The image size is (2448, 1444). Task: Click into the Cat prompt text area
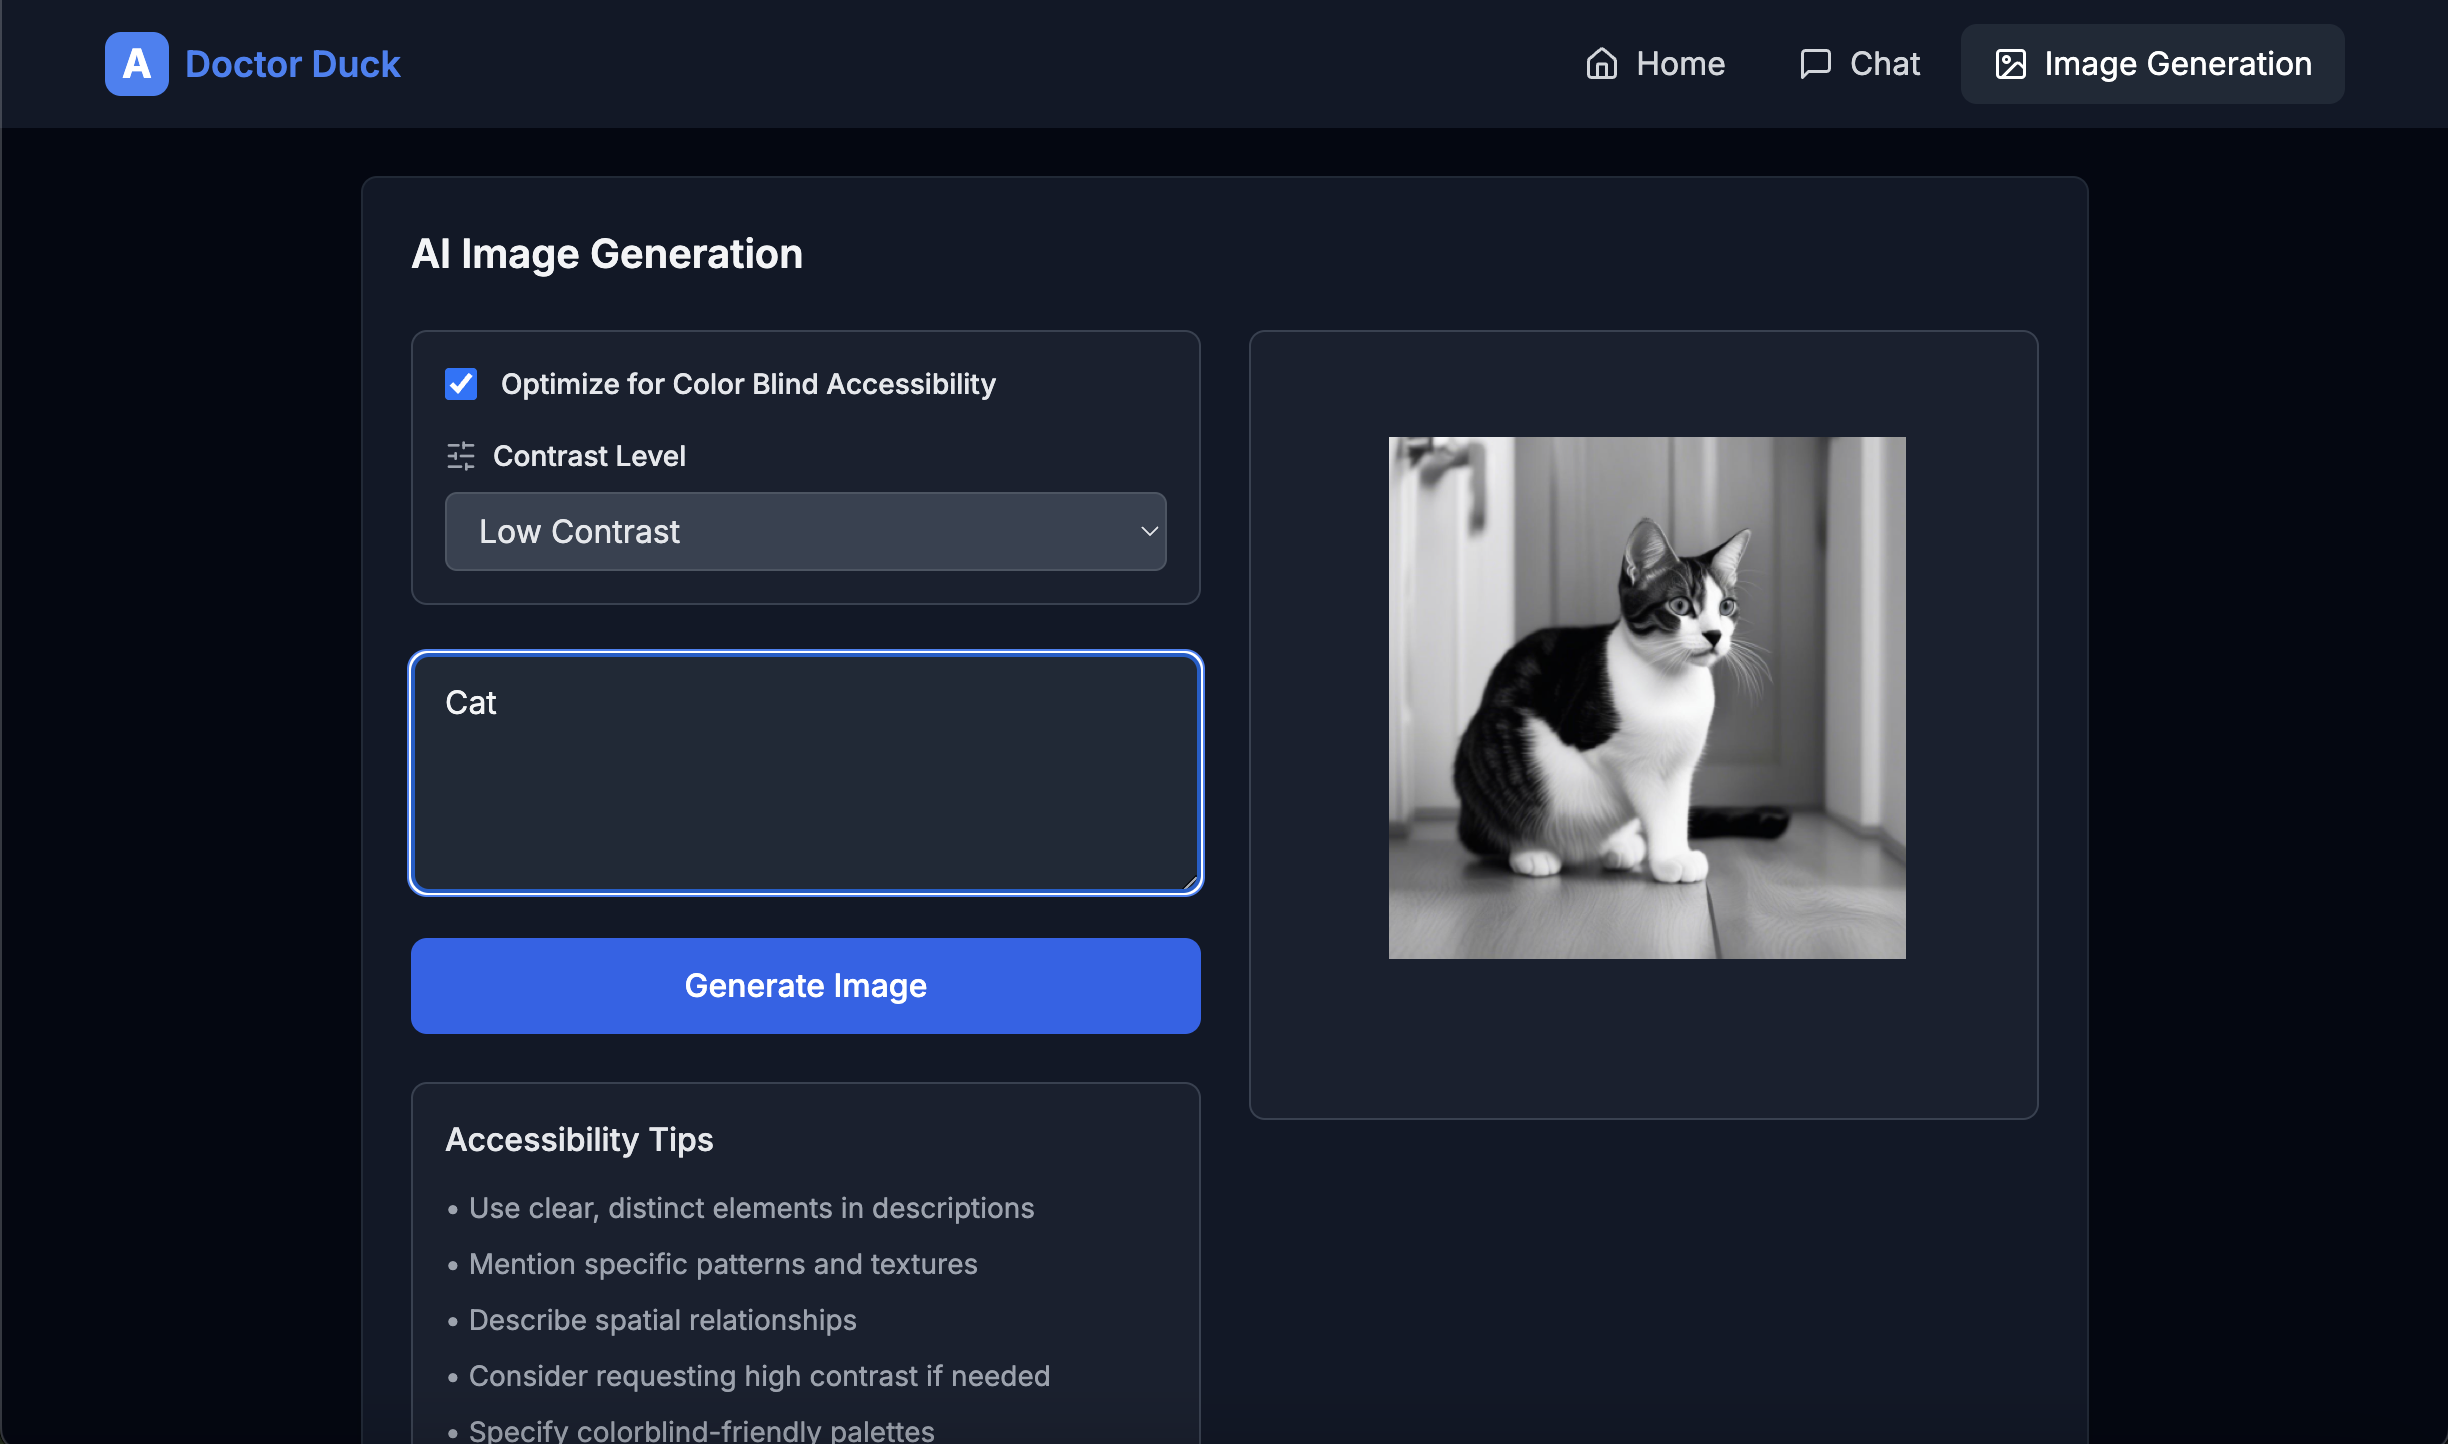point(805,772)
